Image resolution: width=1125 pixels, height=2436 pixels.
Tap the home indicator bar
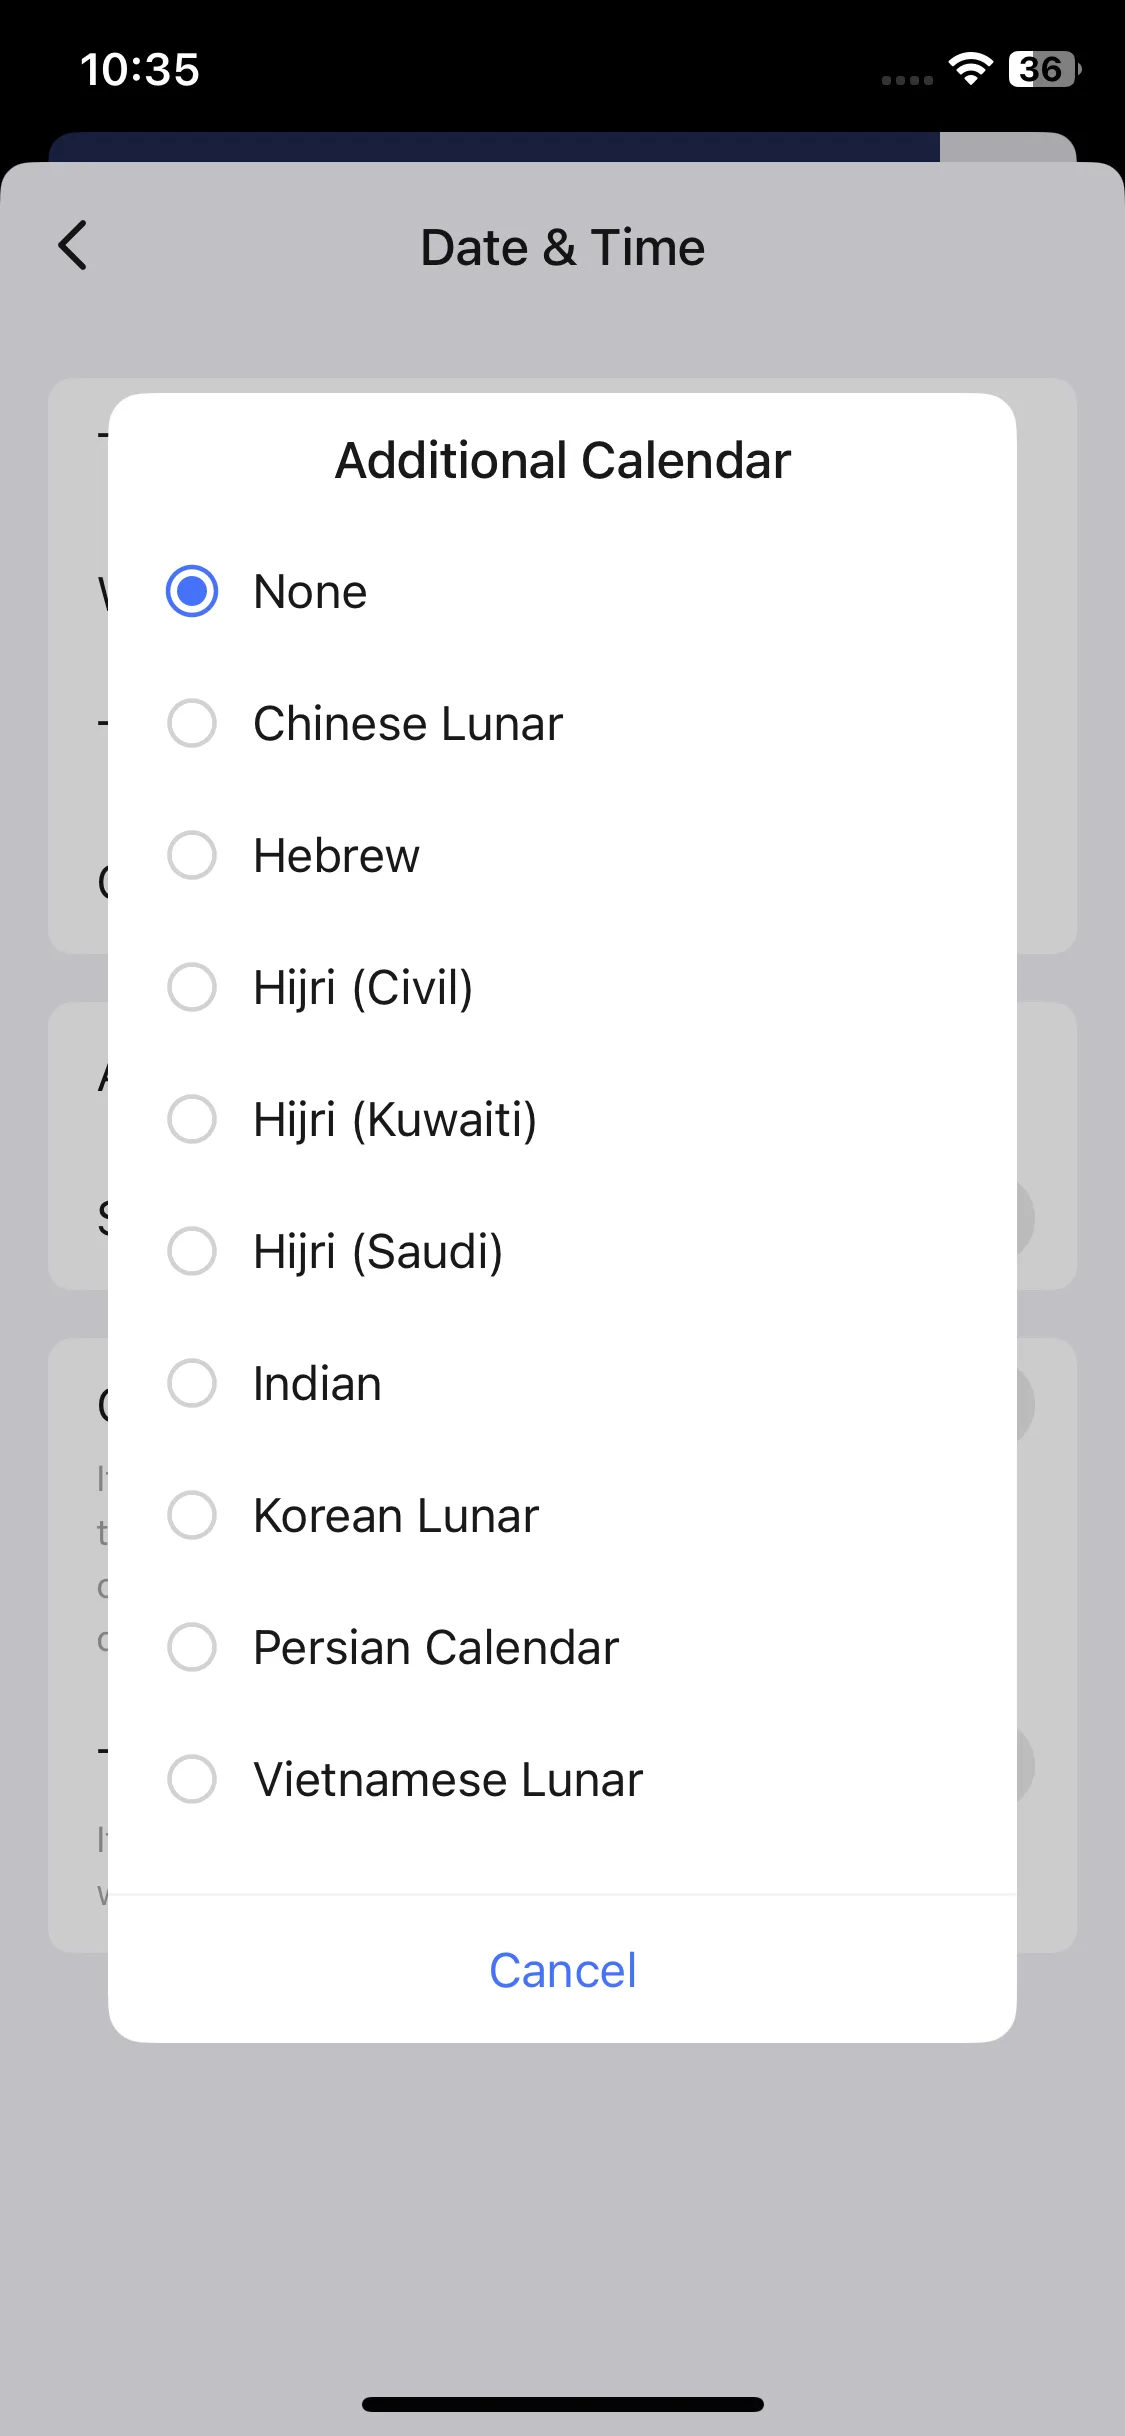pyautogui.click(x=562, y=2404)
